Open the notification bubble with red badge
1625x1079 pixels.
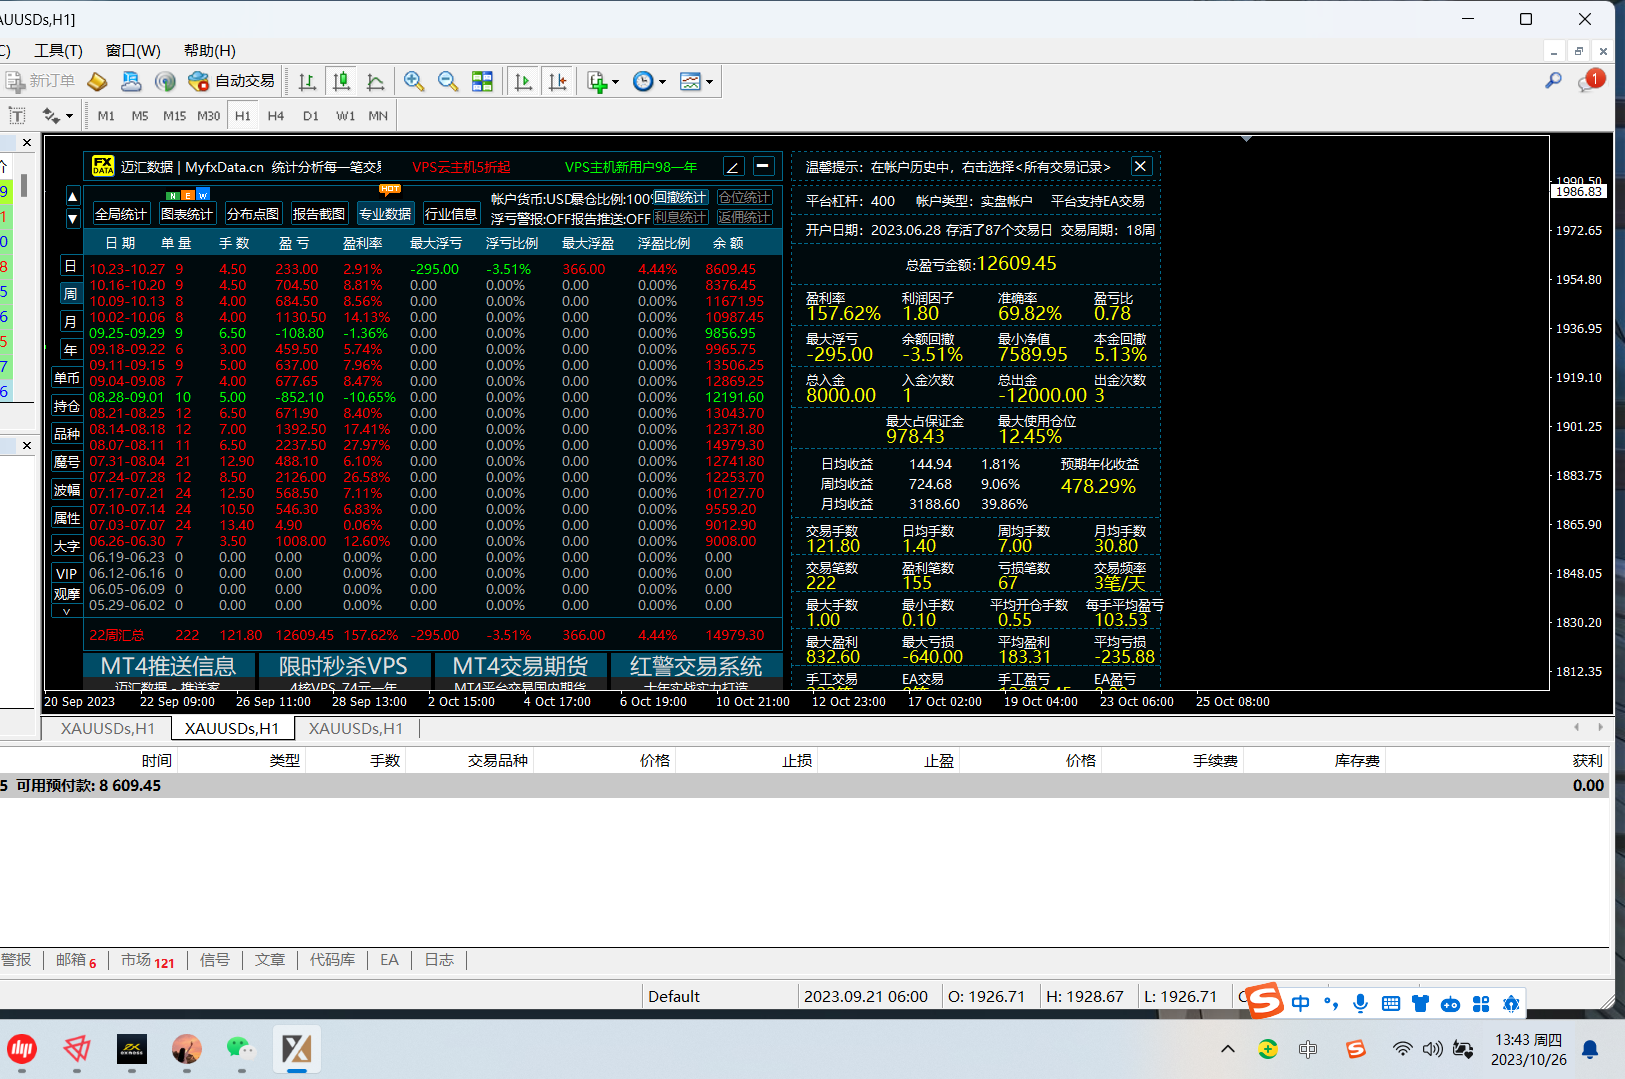[1590, 81]
